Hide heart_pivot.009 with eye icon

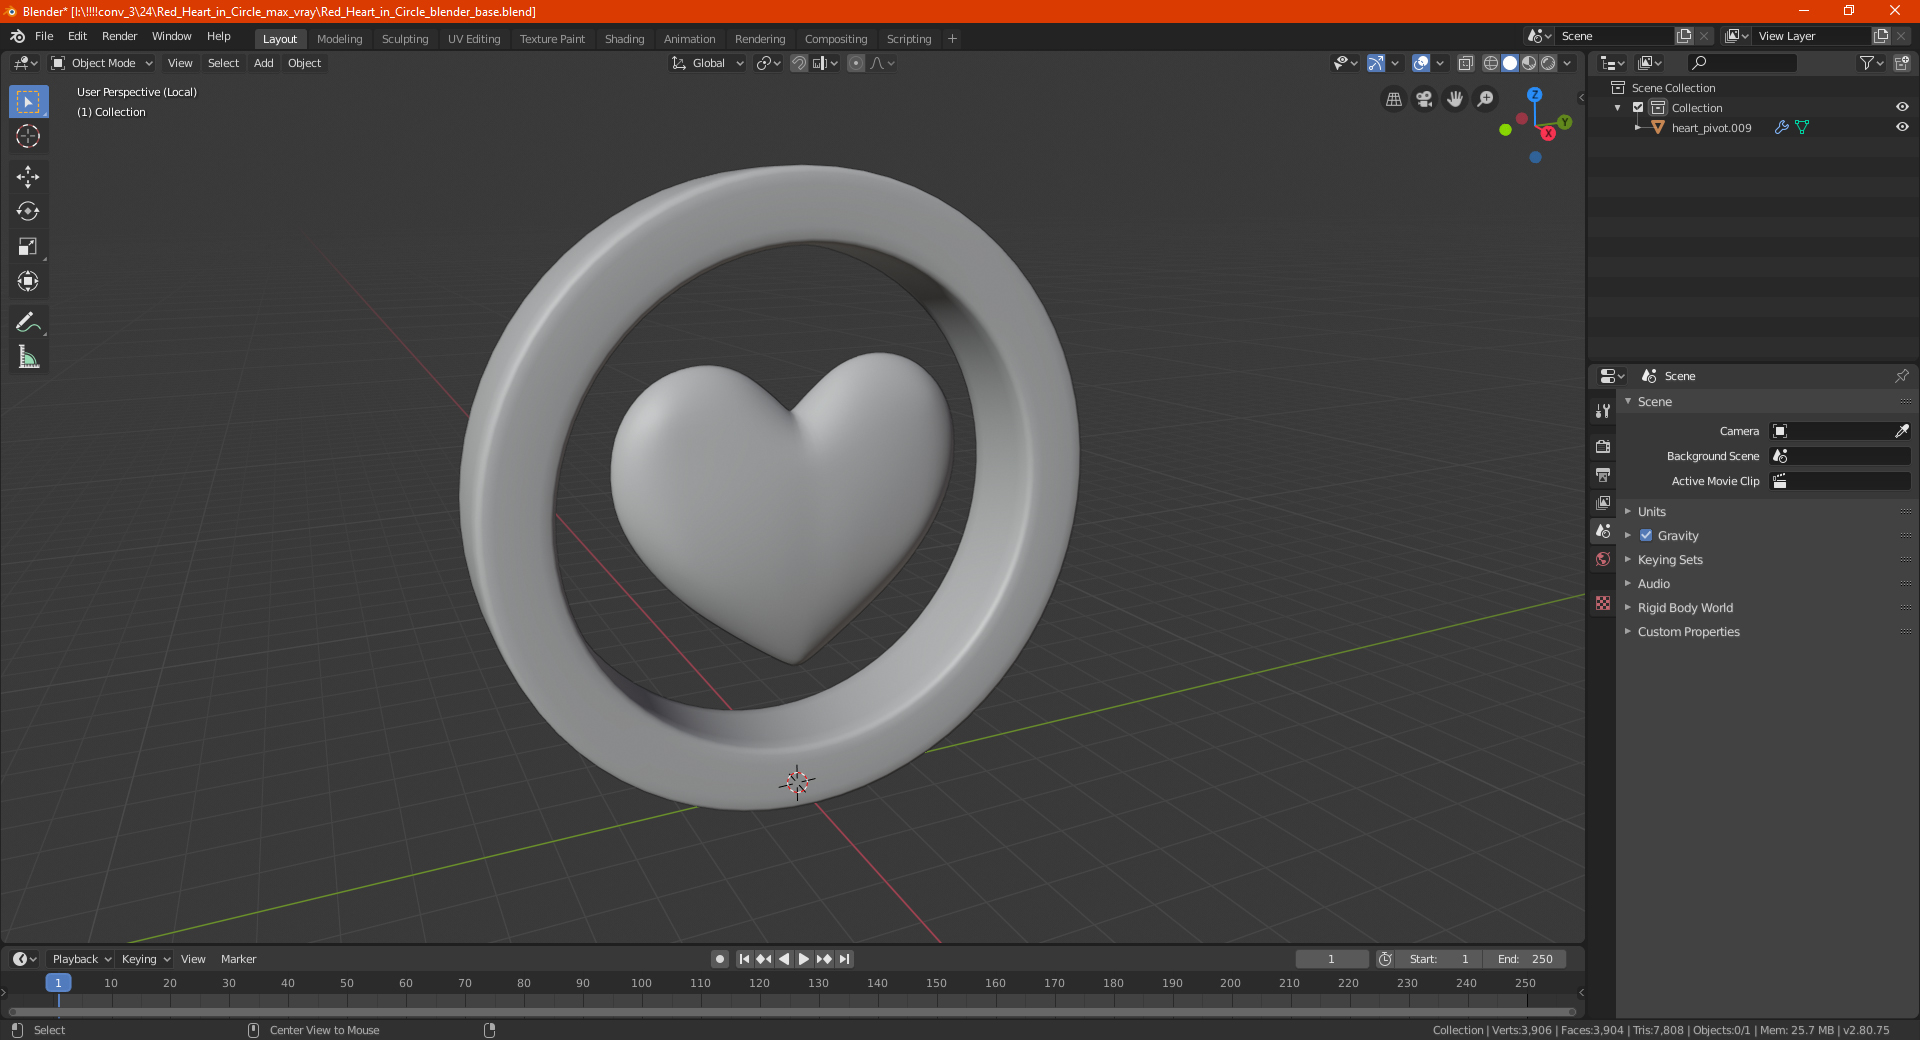pos(1902,128)
